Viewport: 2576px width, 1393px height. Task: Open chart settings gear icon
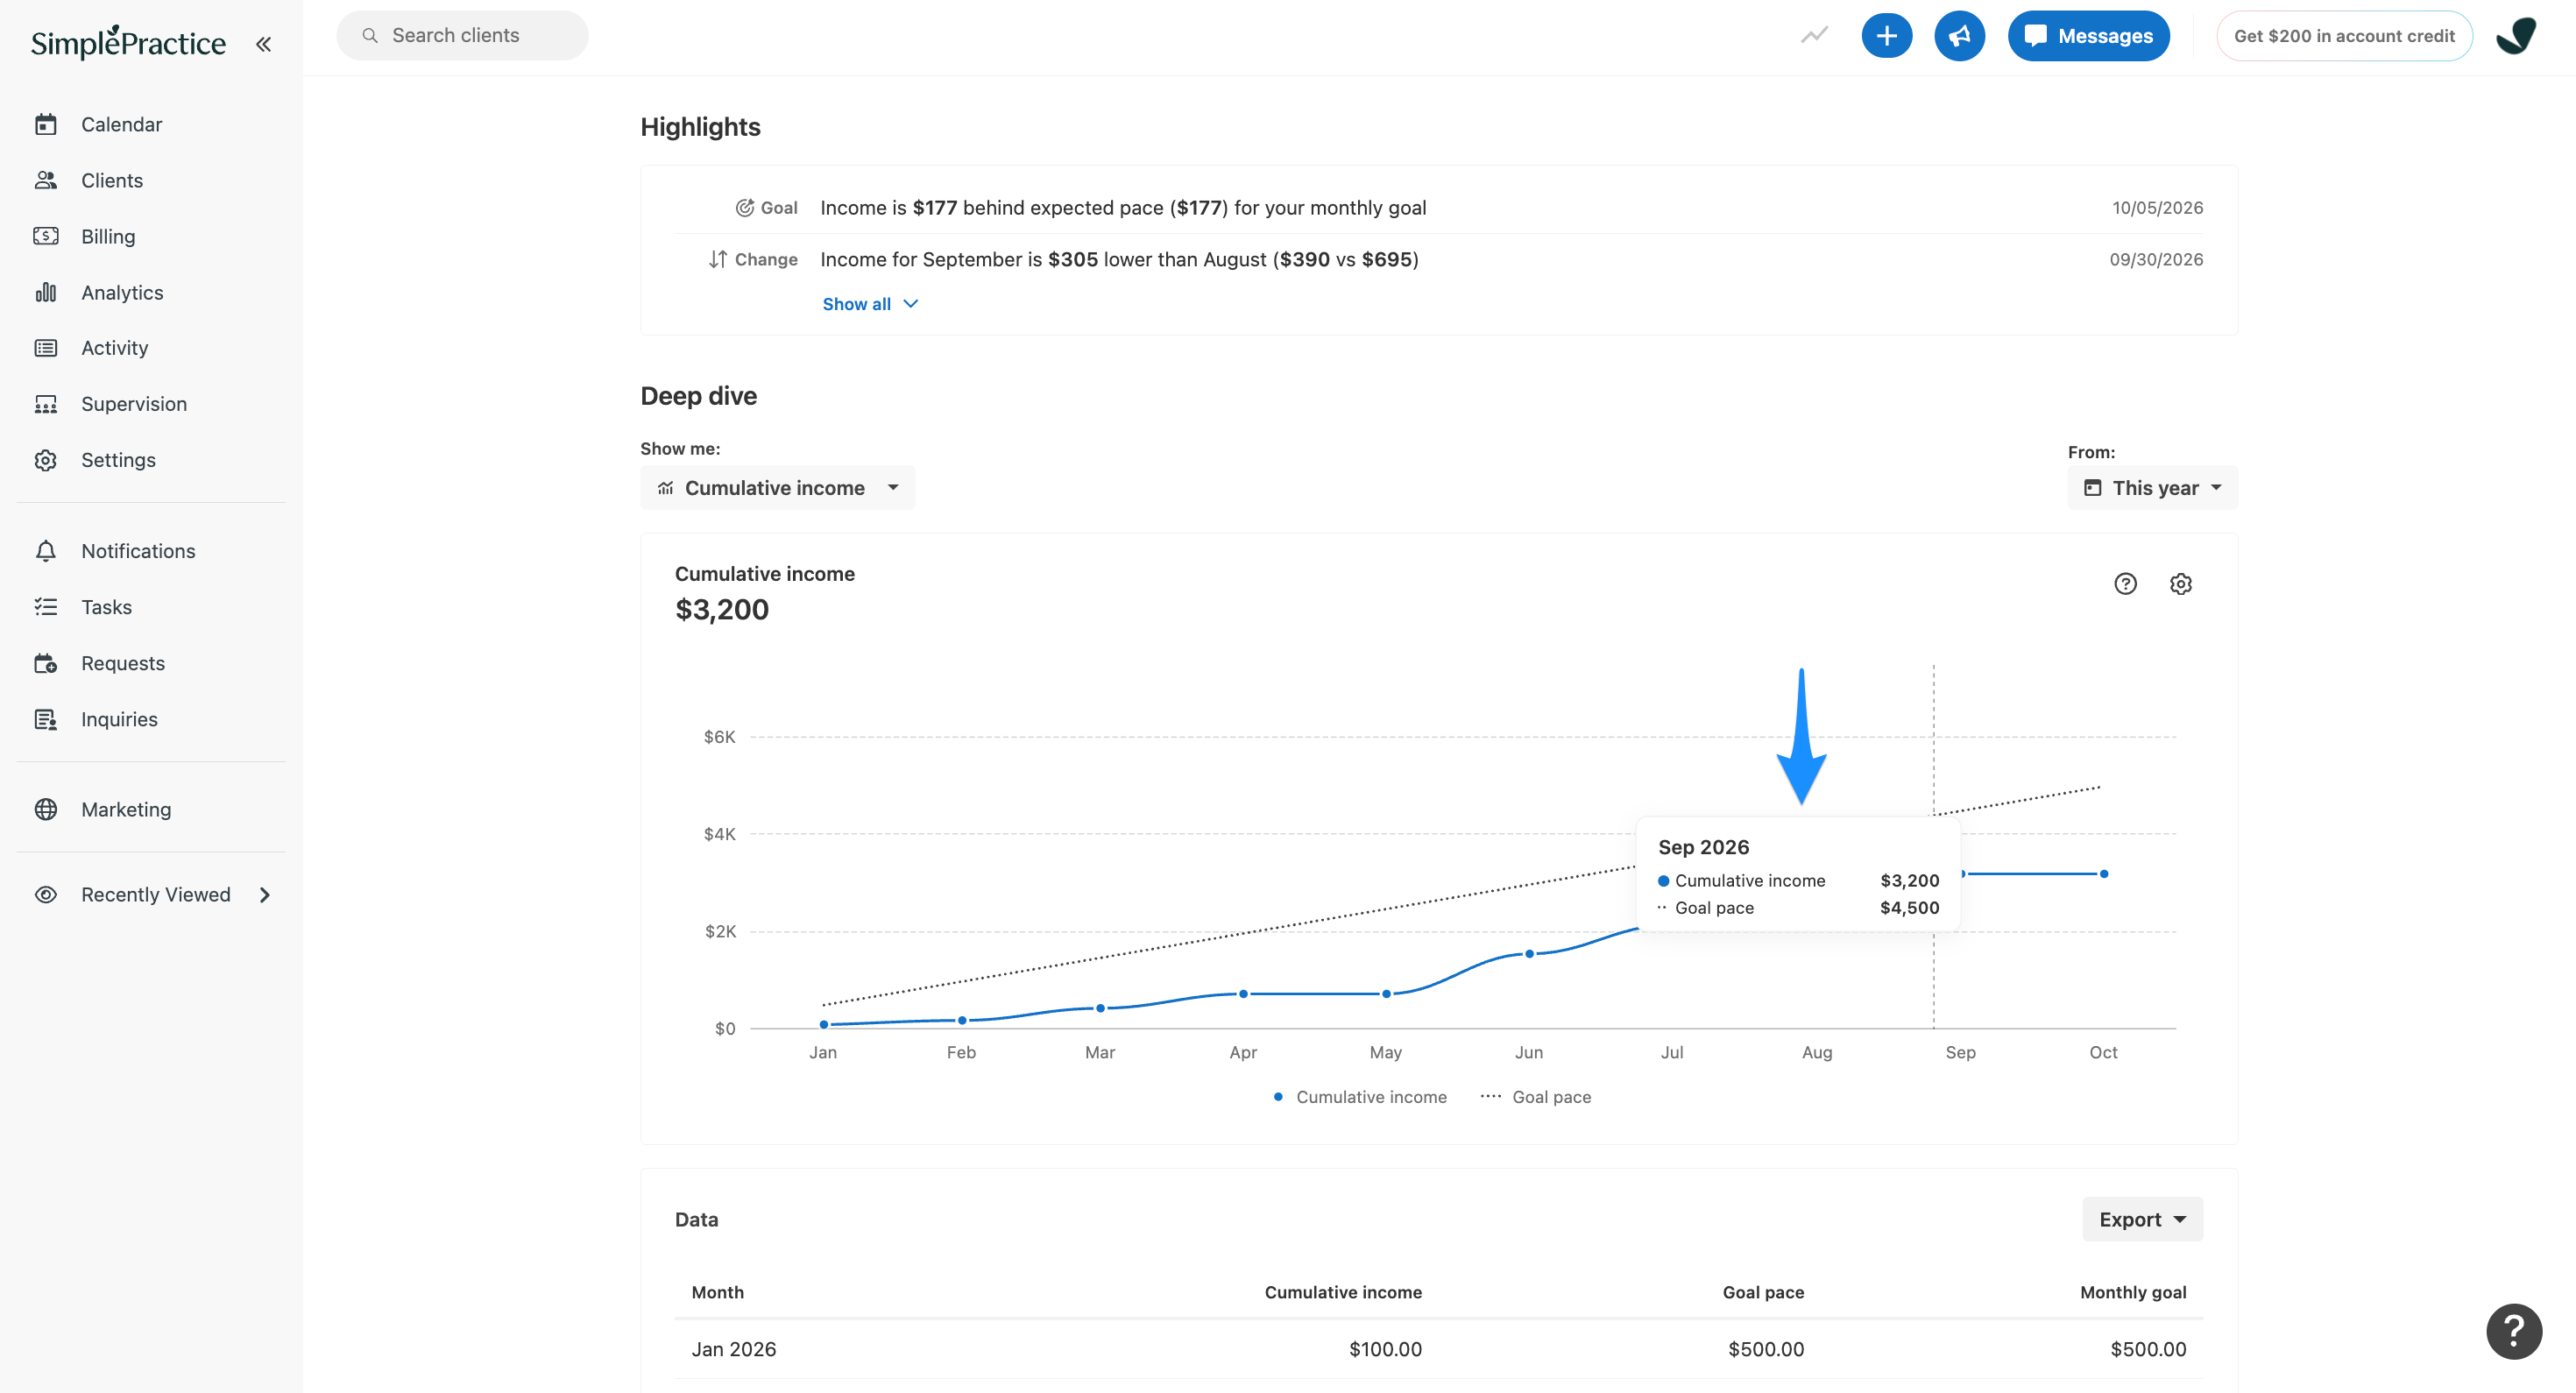[2181, 584]
